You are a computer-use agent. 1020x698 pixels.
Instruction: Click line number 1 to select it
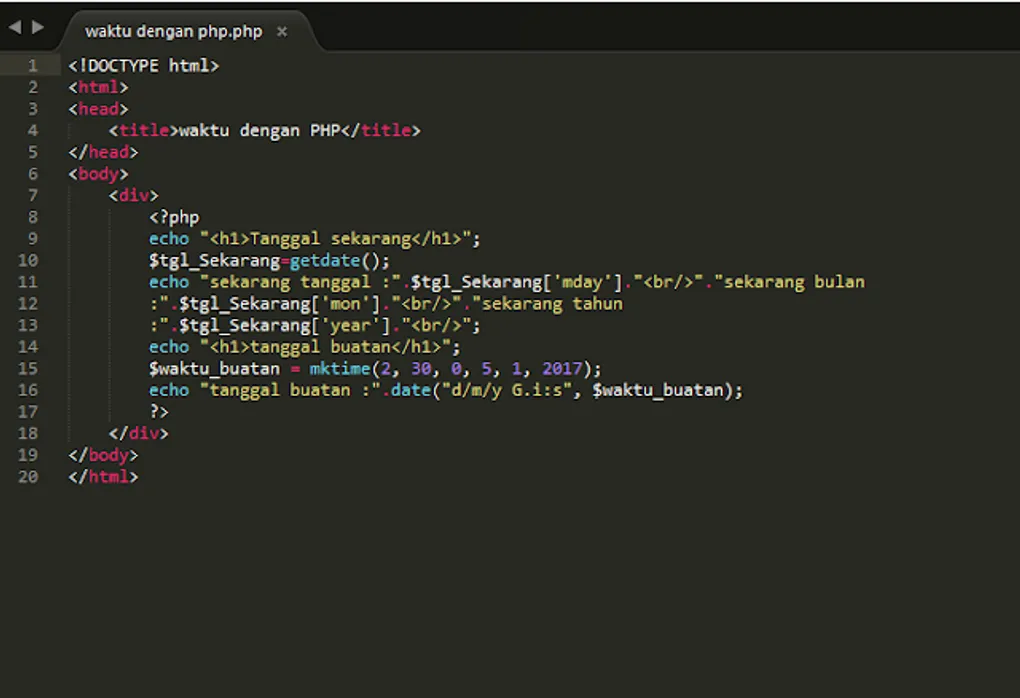tap(31, 65)
